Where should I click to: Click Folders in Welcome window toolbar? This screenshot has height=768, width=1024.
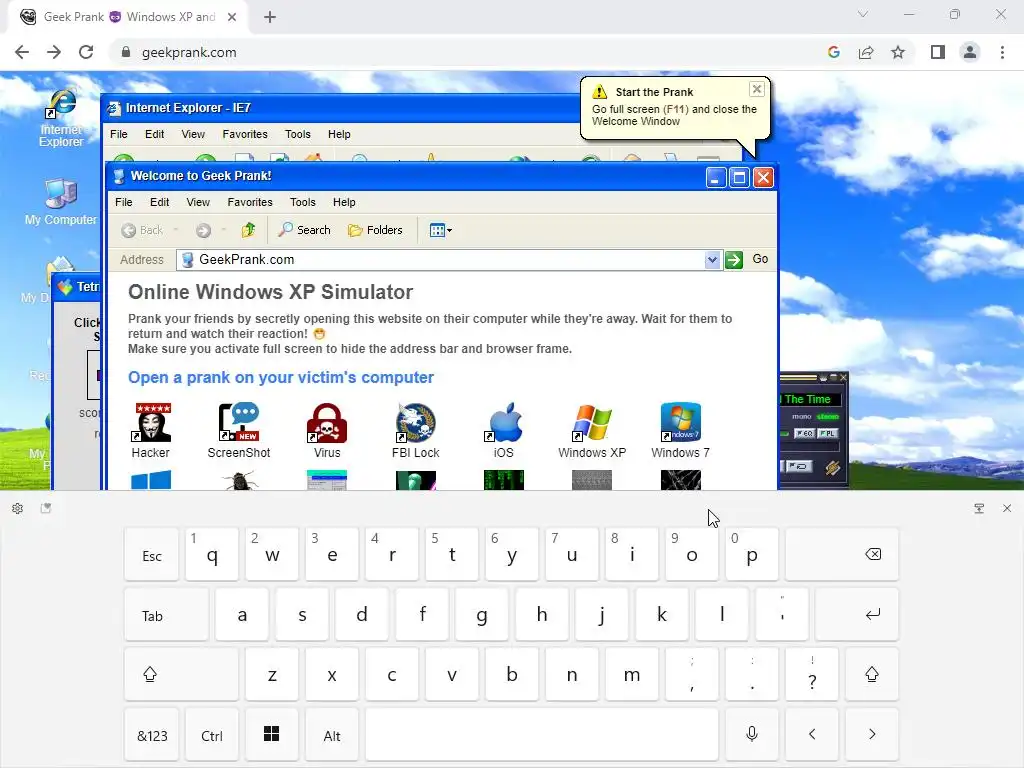point(375,230)
